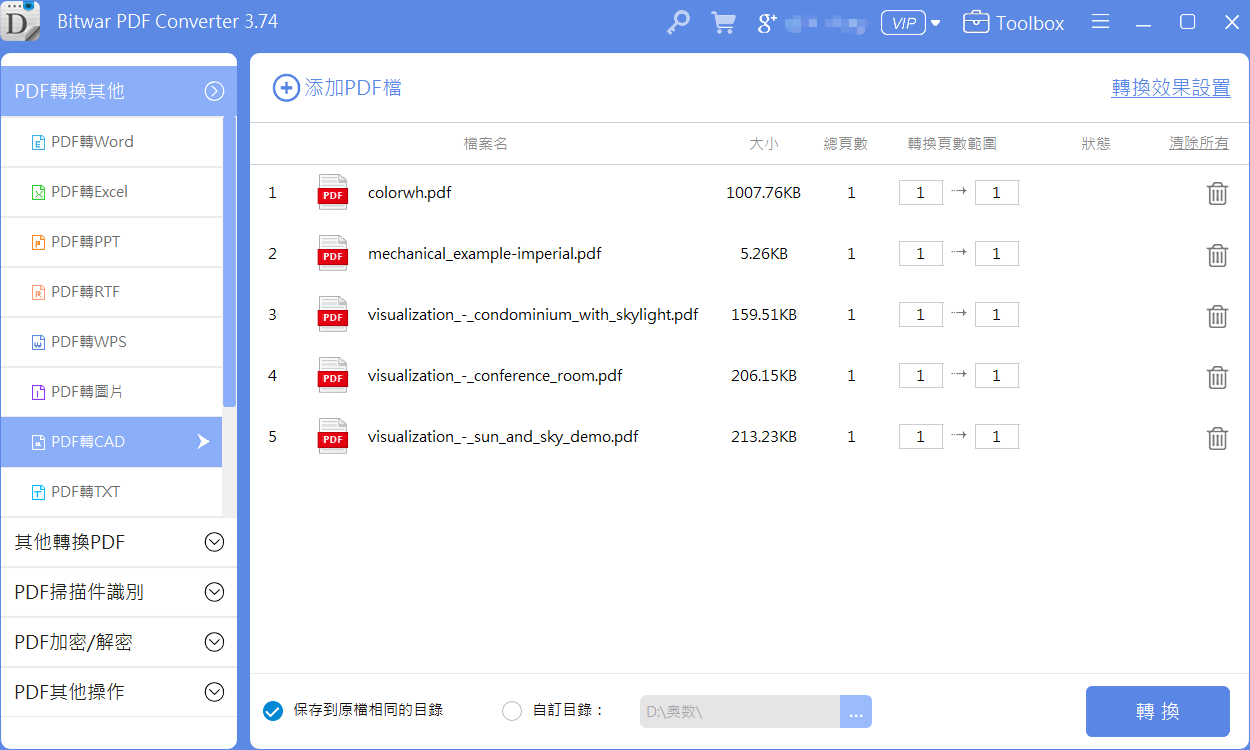
Task: Open the shopping cart icon
Action: [723, 22]
